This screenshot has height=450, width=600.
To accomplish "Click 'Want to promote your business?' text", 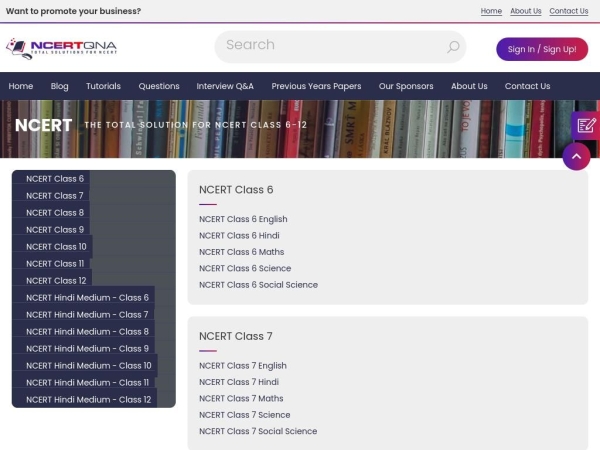I will tap(73, 11).
